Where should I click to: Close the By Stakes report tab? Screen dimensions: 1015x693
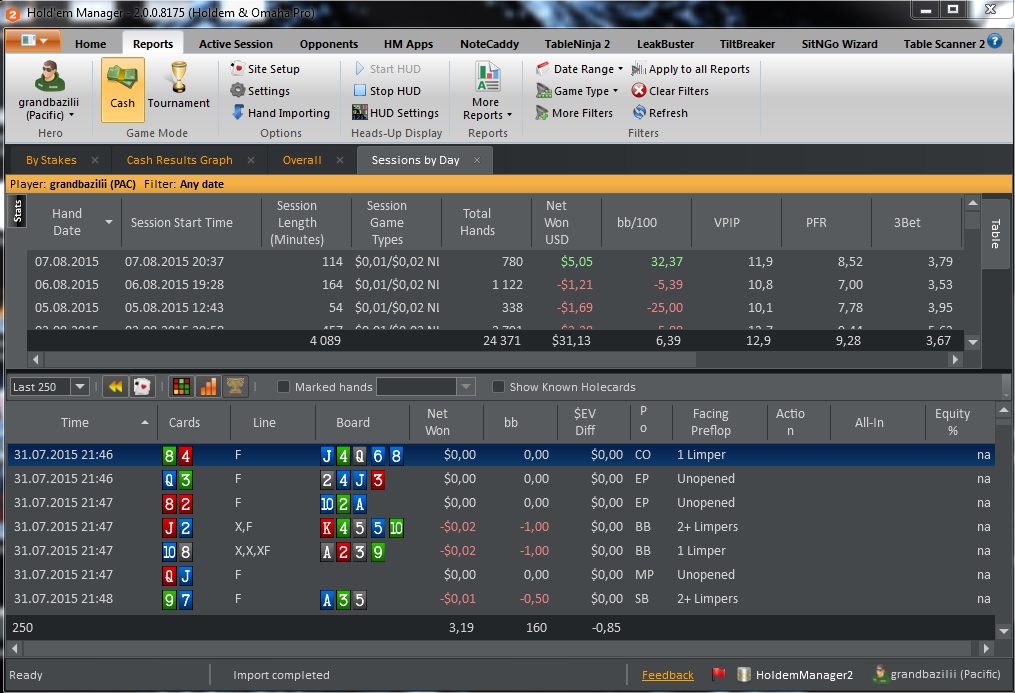click(95, 160)
